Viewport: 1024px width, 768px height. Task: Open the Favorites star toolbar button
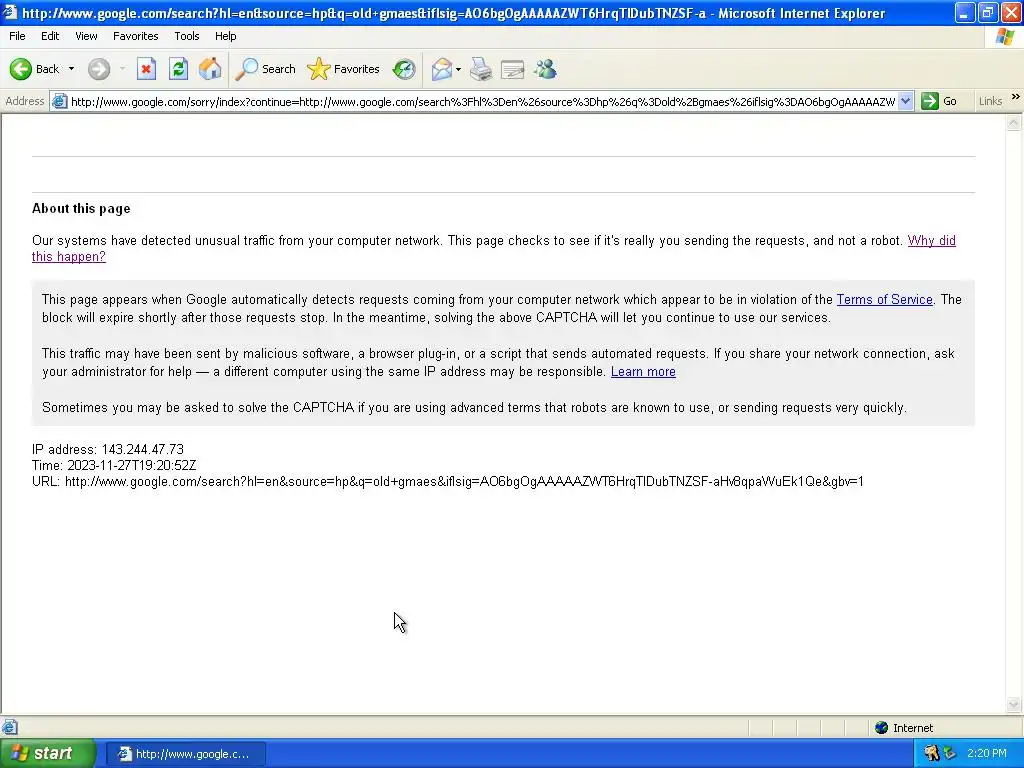click(344, 69)
